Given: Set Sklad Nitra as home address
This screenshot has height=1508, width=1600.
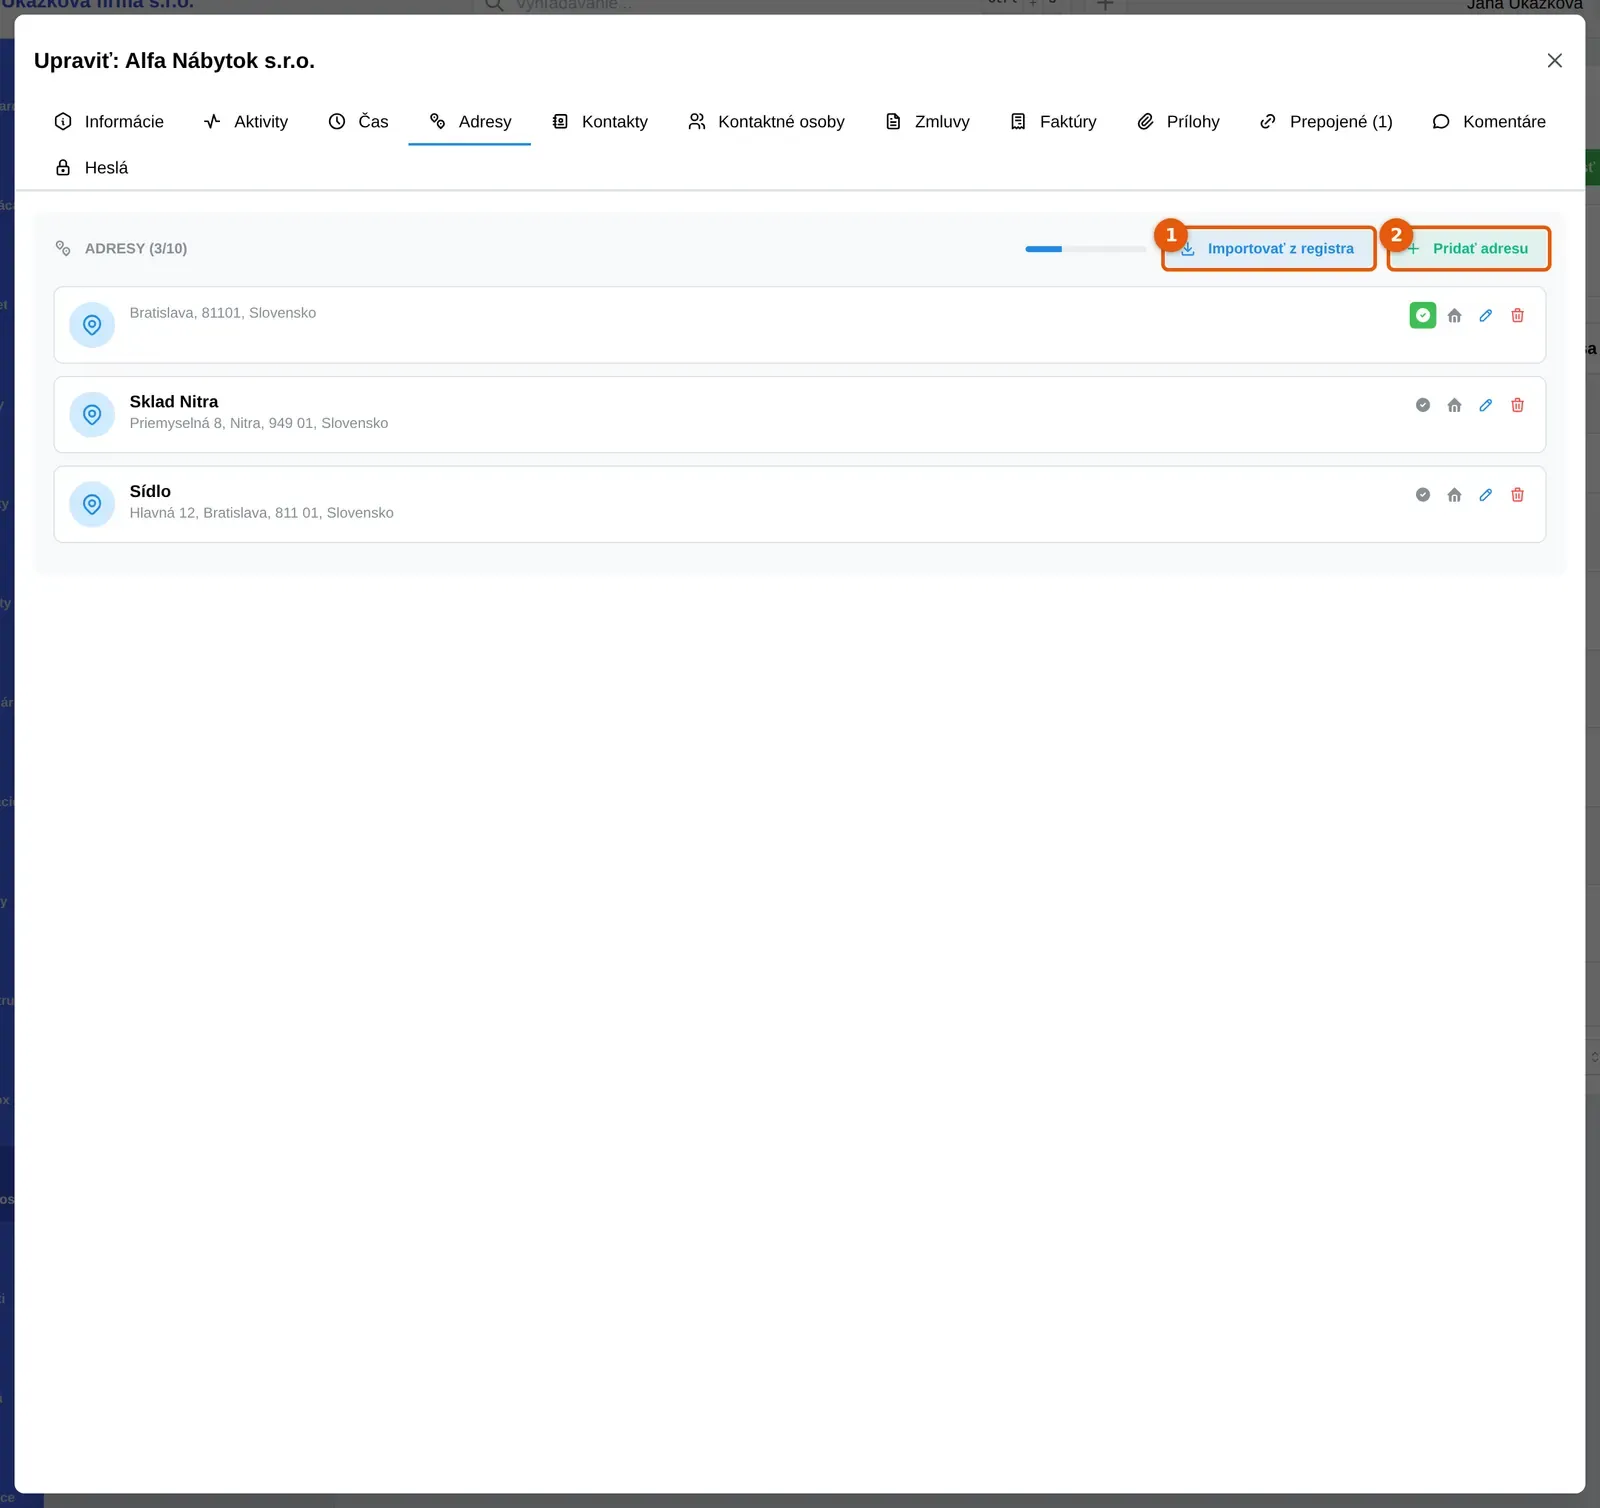Looking at the screenshot, I should [x=1454, y=405].
